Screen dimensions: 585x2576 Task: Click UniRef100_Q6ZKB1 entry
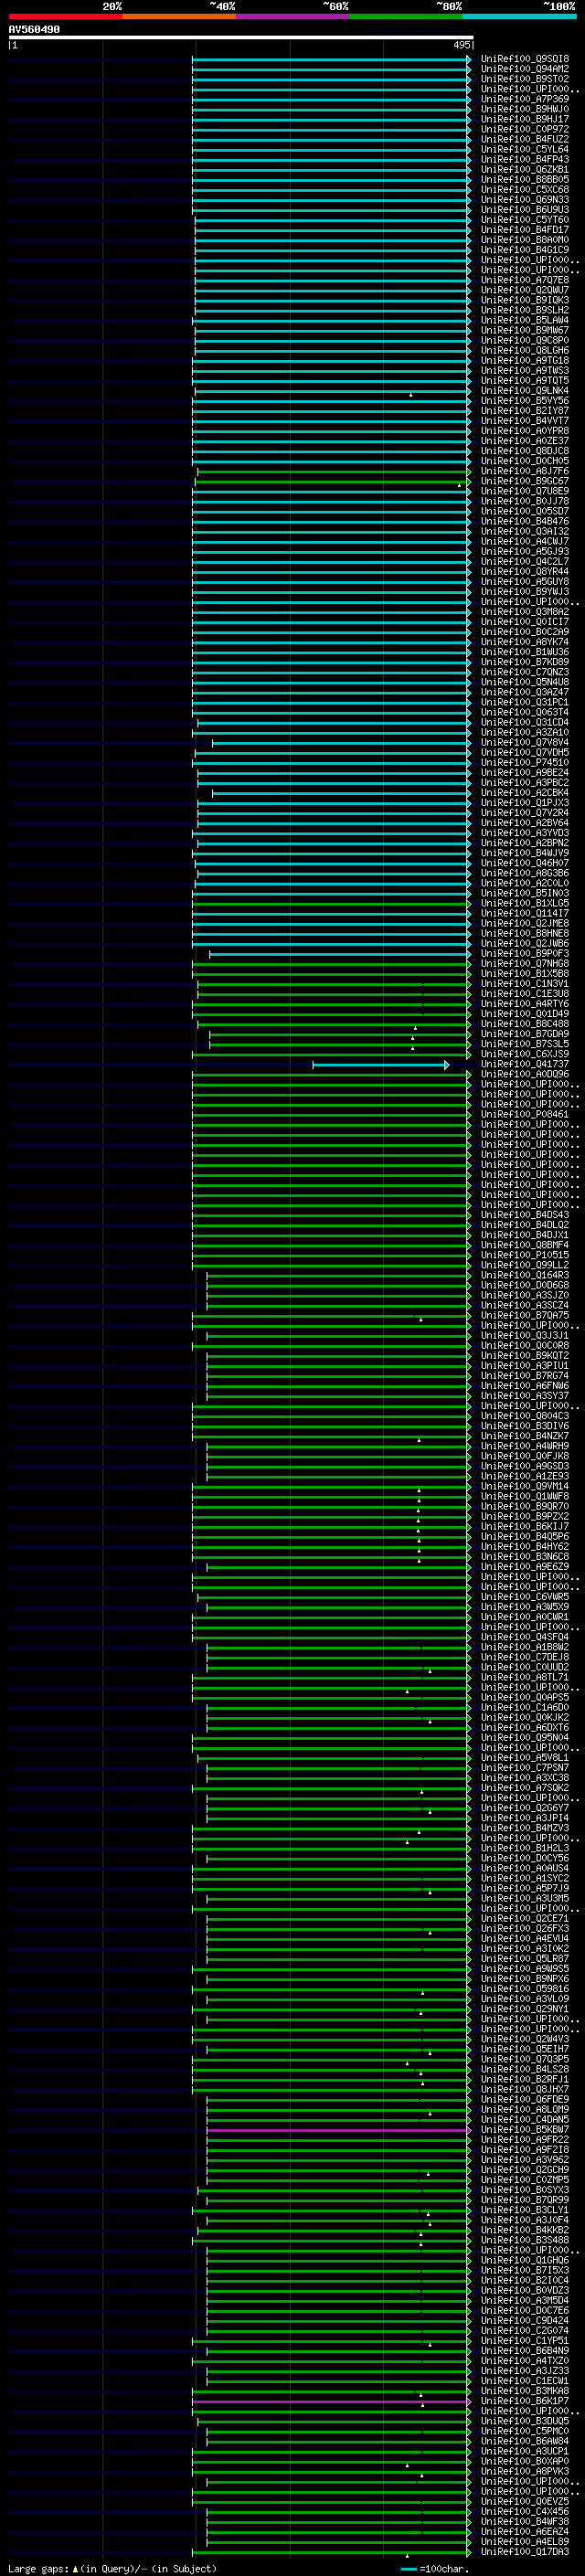[x=525, y=169]
